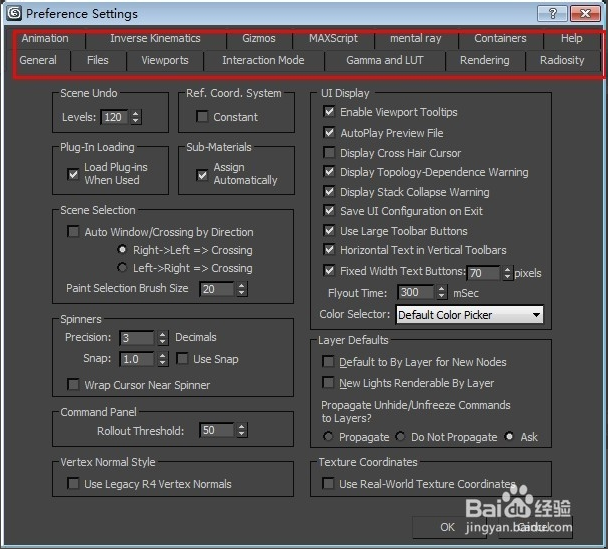
Task: Toggle Load Plug-ins When Used
Action: (x=73, y=174)
